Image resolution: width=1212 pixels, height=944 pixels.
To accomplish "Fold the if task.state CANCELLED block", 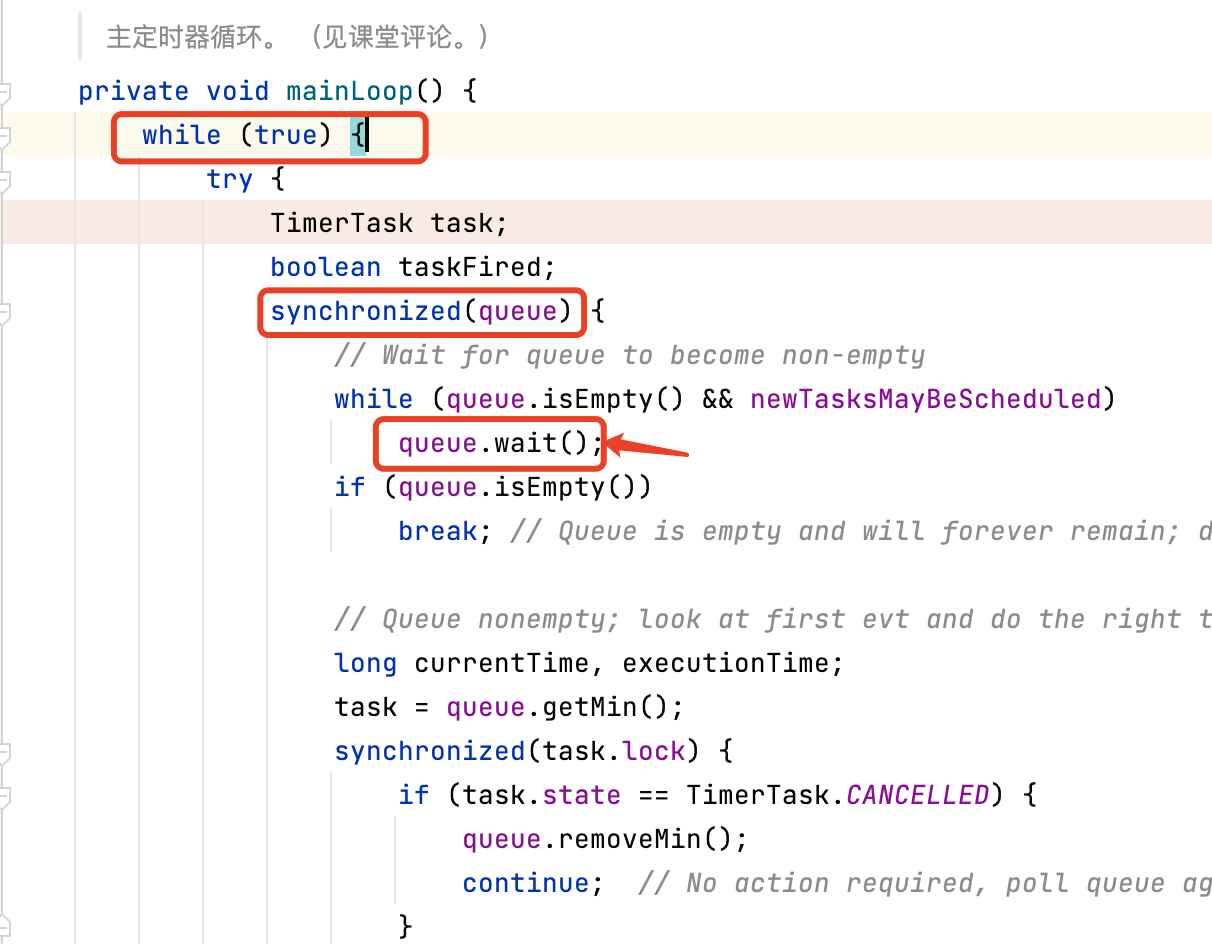I will coord(4,796).
